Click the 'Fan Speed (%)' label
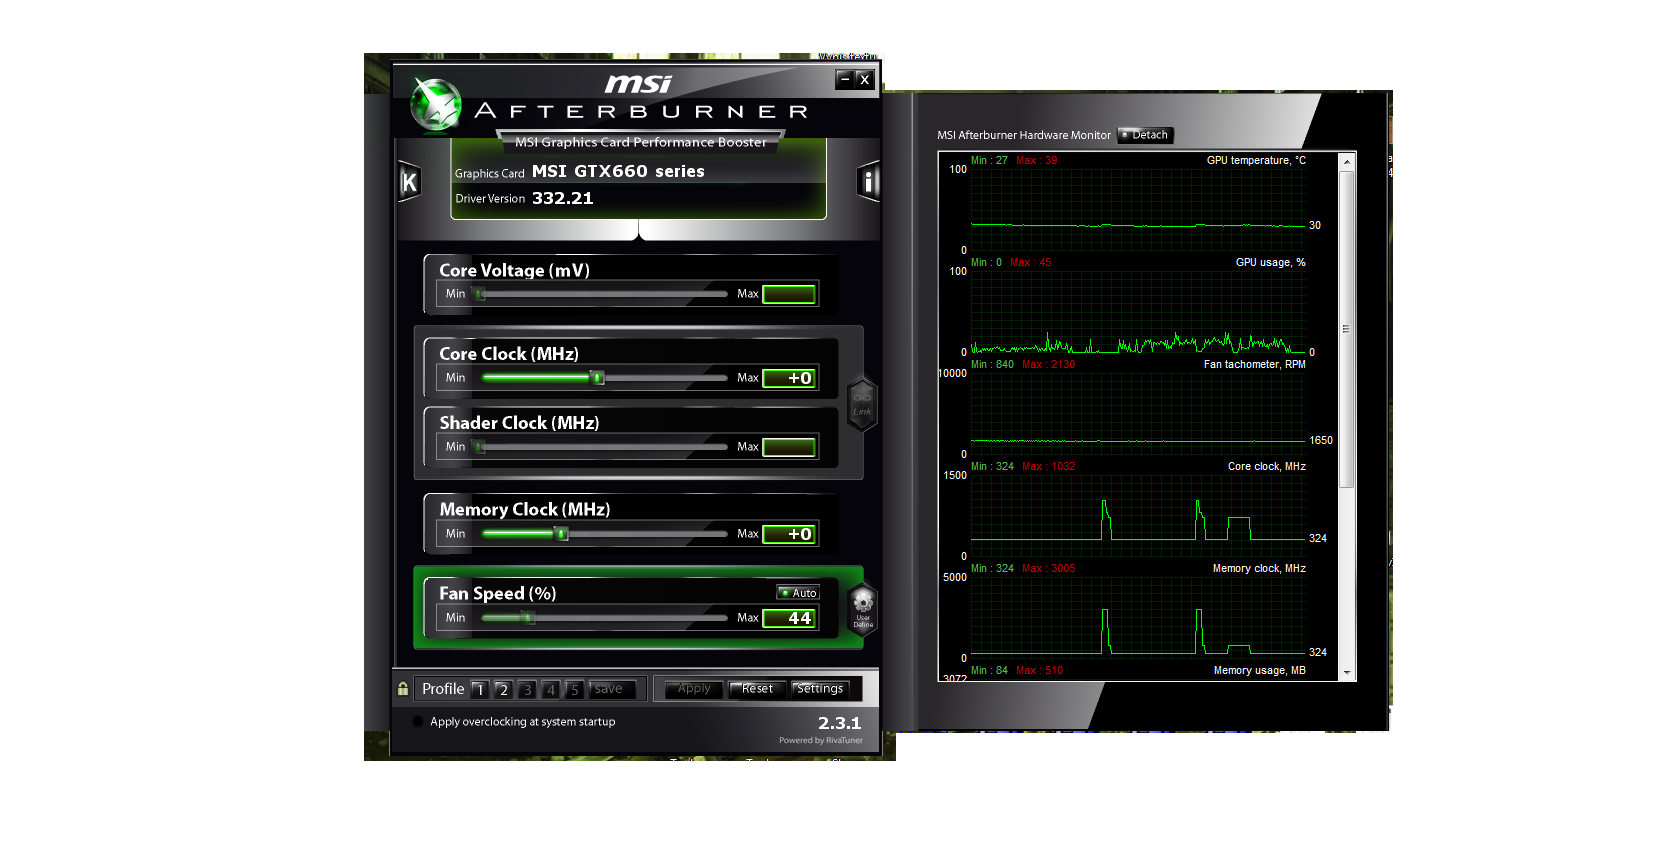The image size is (1674, 857). click(498, 593)
